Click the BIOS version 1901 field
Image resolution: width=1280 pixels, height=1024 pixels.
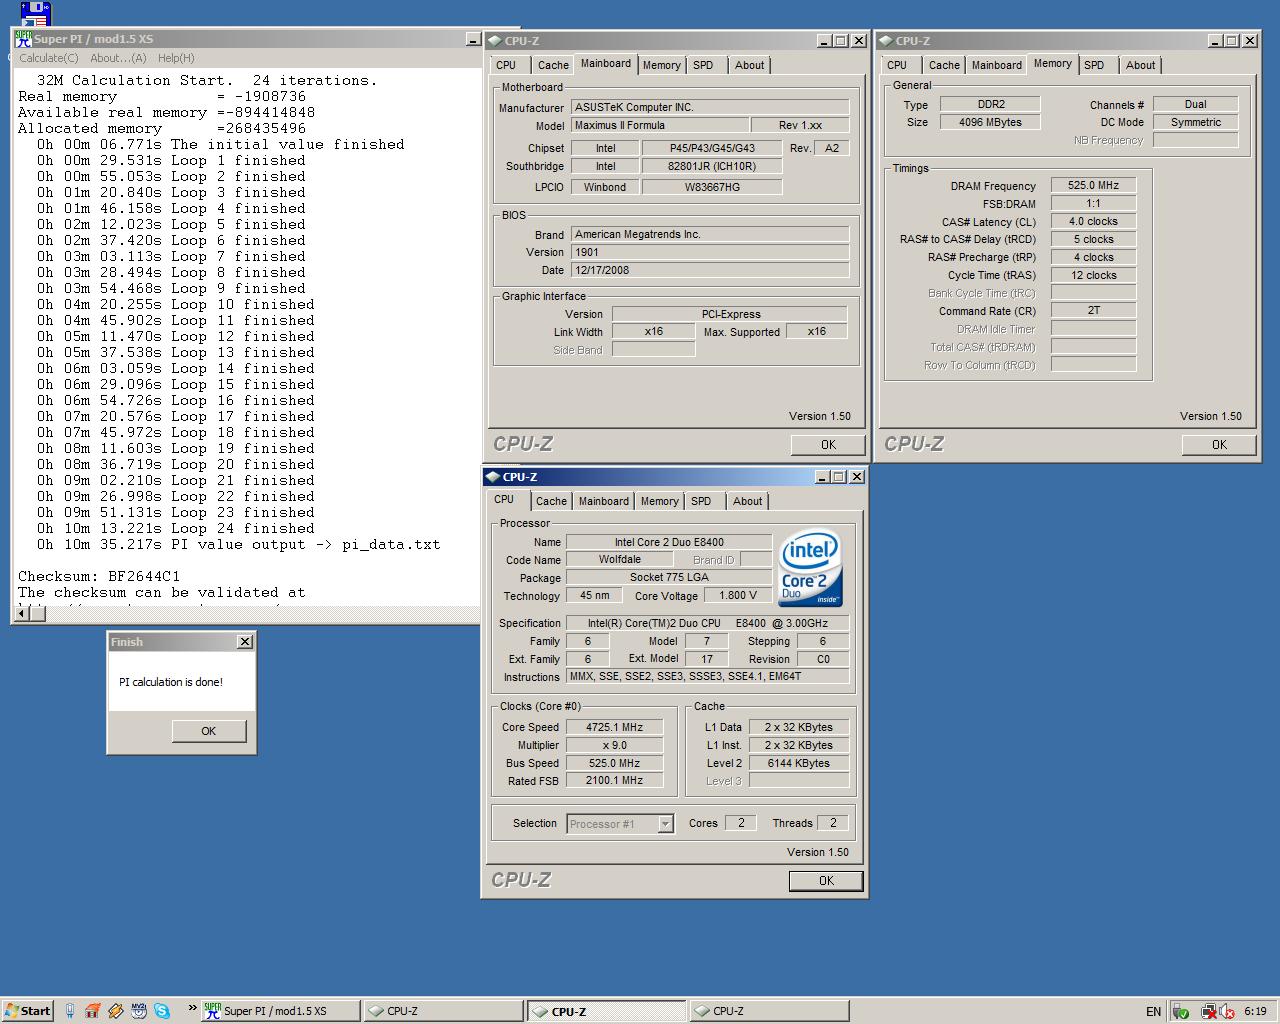tap(709, 252)
